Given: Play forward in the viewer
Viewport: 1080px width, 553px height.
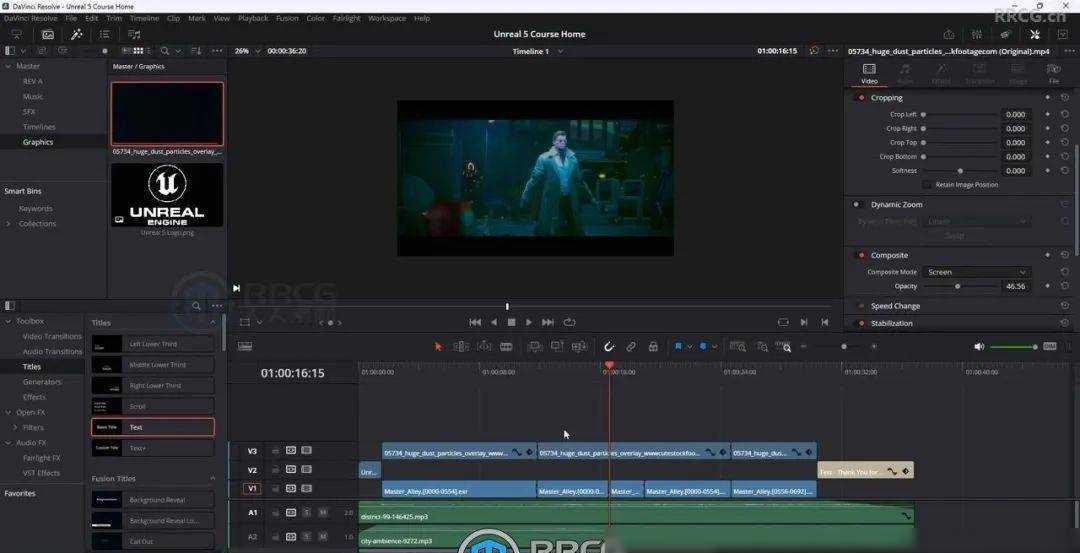Looking at the screenshot, I should coord(529,322).
